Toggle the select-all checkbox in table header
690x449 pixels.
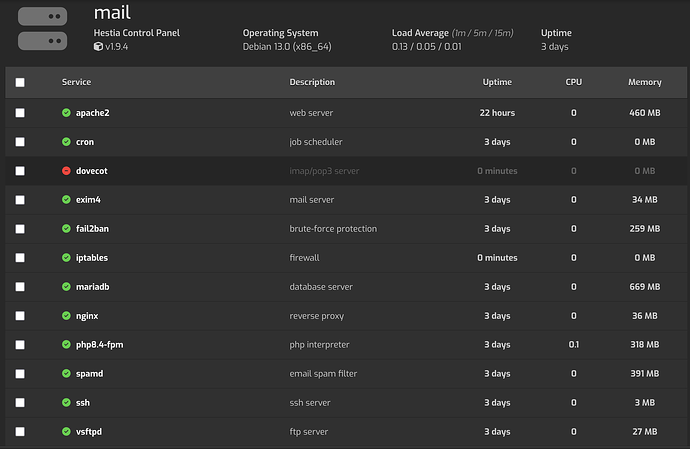21,83
